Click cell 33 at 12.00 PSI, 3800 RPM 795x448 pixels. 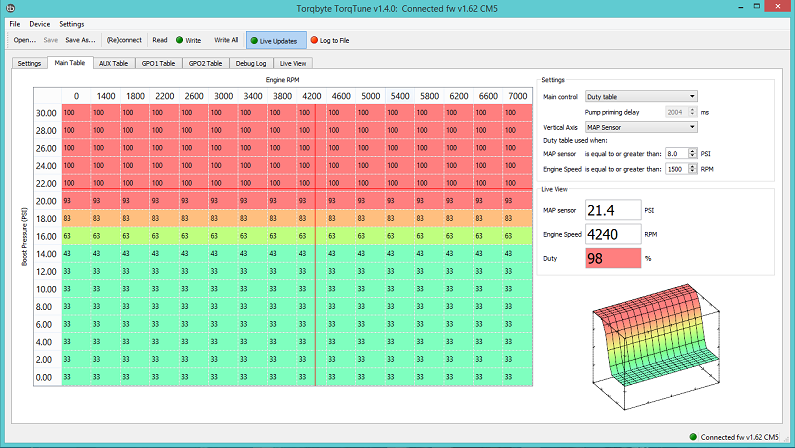click(282, 272)
